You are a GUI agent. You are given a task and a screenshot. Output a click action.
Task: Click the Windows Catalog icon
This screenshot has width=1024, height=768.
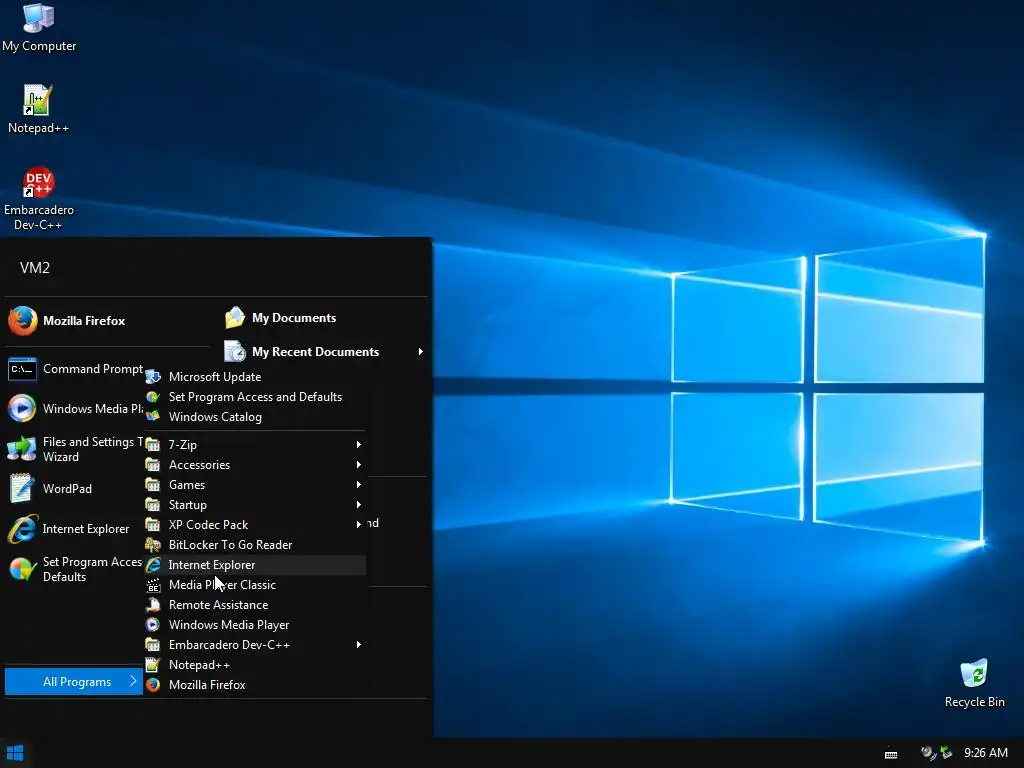[153, 417]
